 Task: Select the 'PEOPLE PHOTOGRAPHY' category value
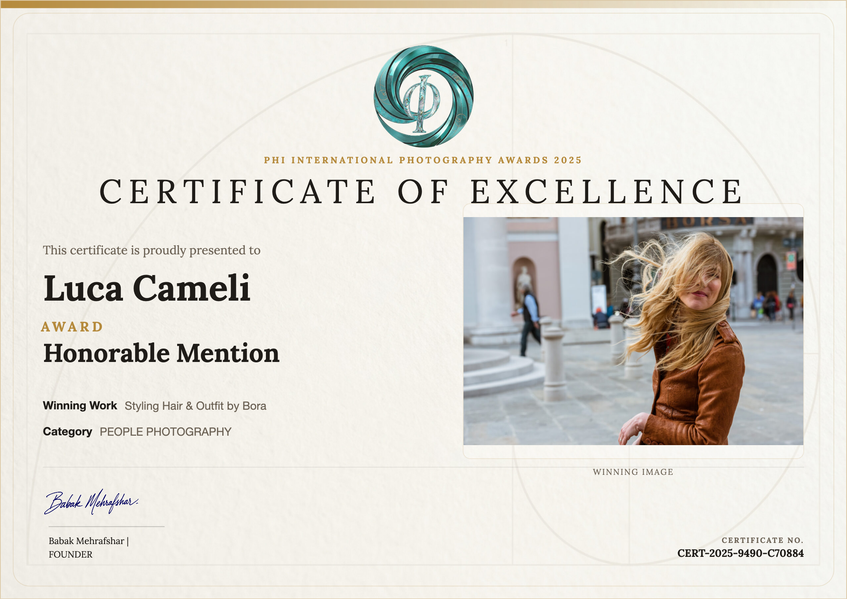pos(166,432)
